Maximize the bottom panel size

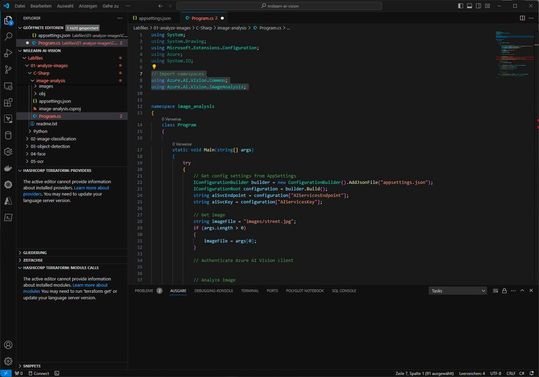[x=522, y=291]
